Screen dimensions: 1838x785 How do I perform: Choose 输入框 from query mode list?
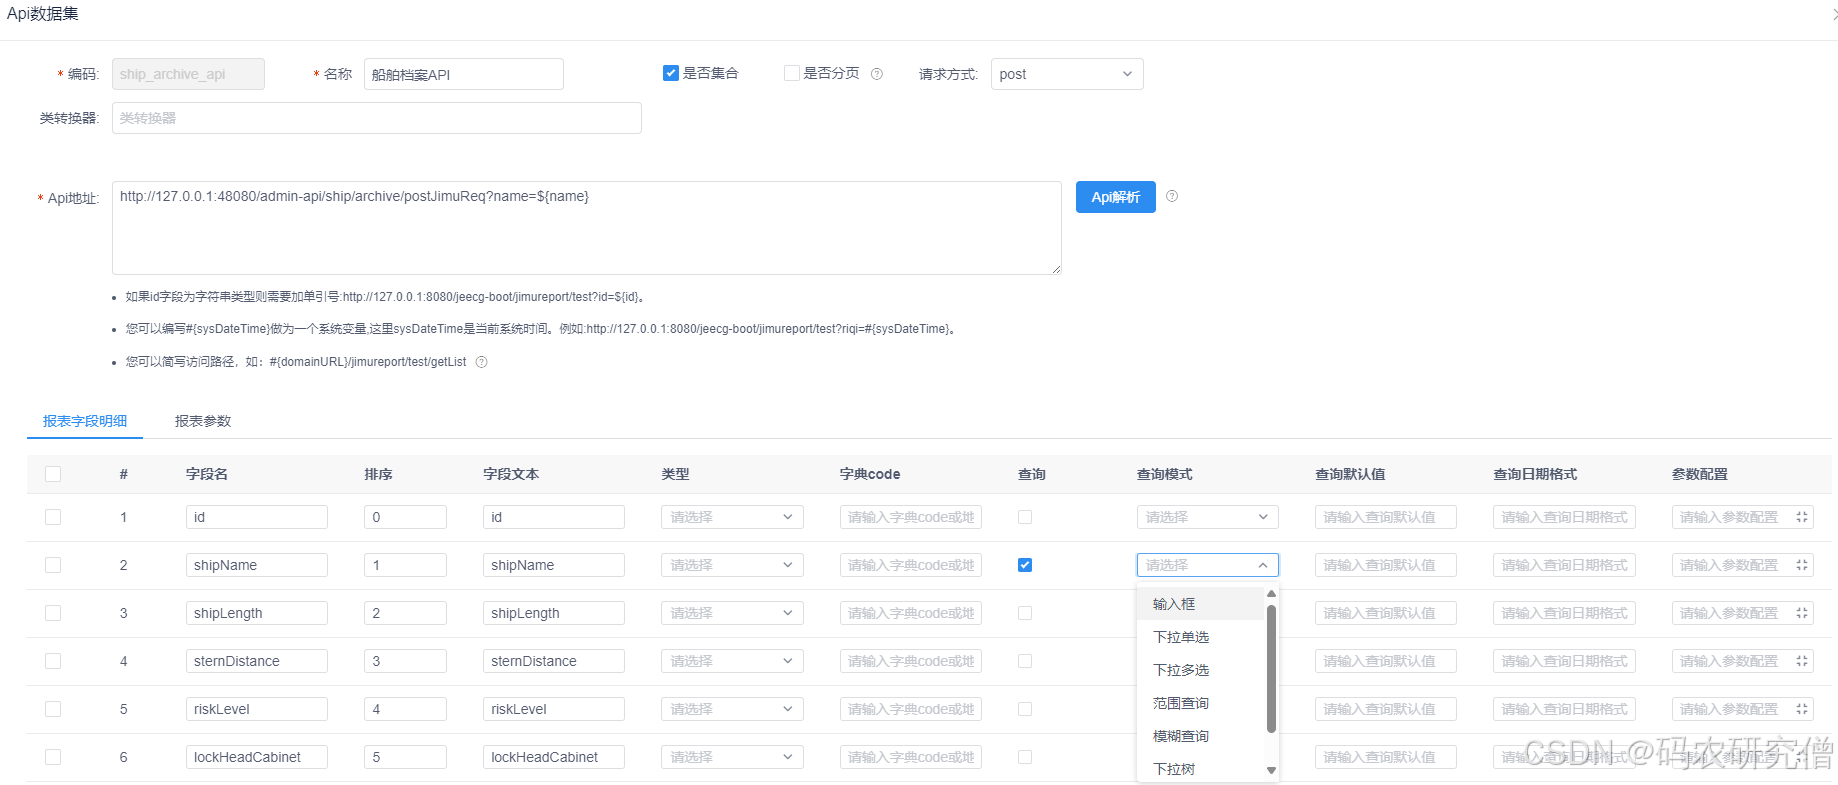pyautogui.click(x=1202, y=604)
